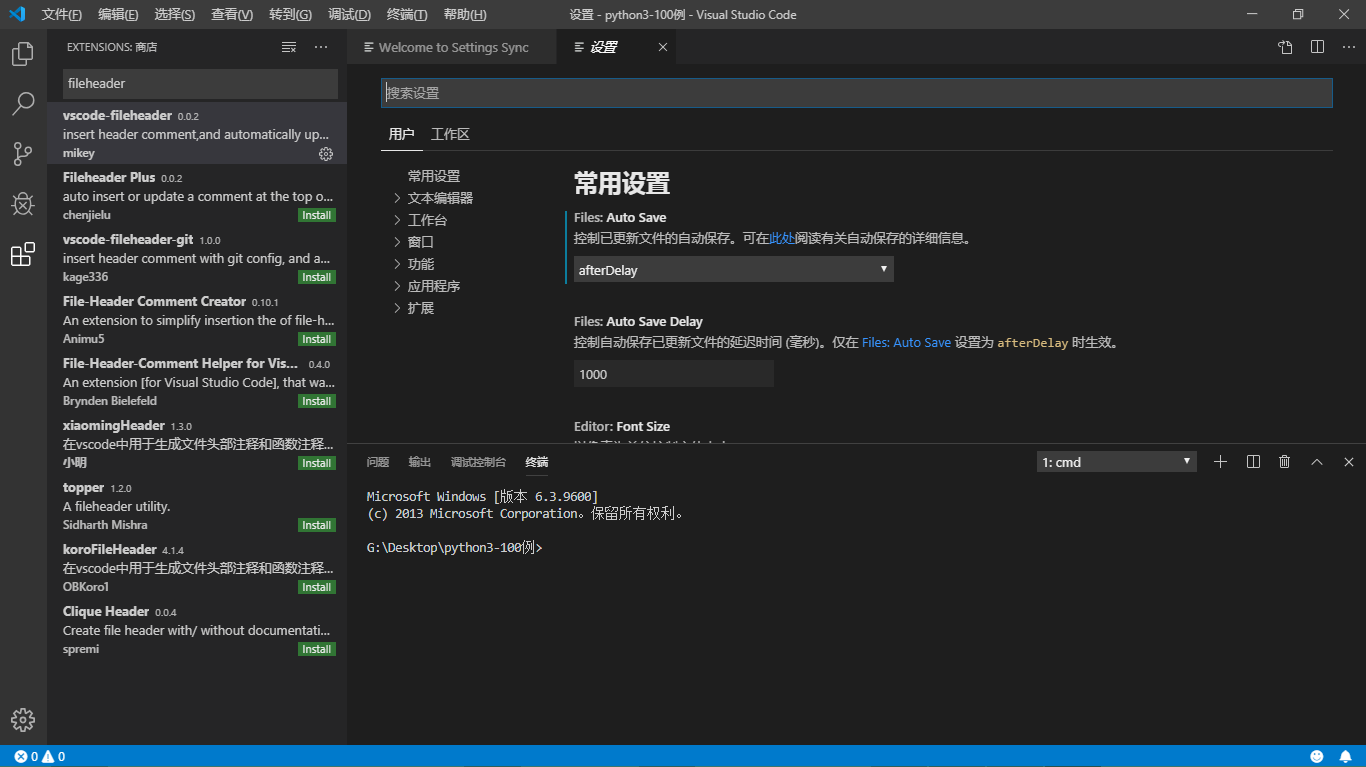
Task: Switch to the 工作区 settings tab
Action: point(450,133)
